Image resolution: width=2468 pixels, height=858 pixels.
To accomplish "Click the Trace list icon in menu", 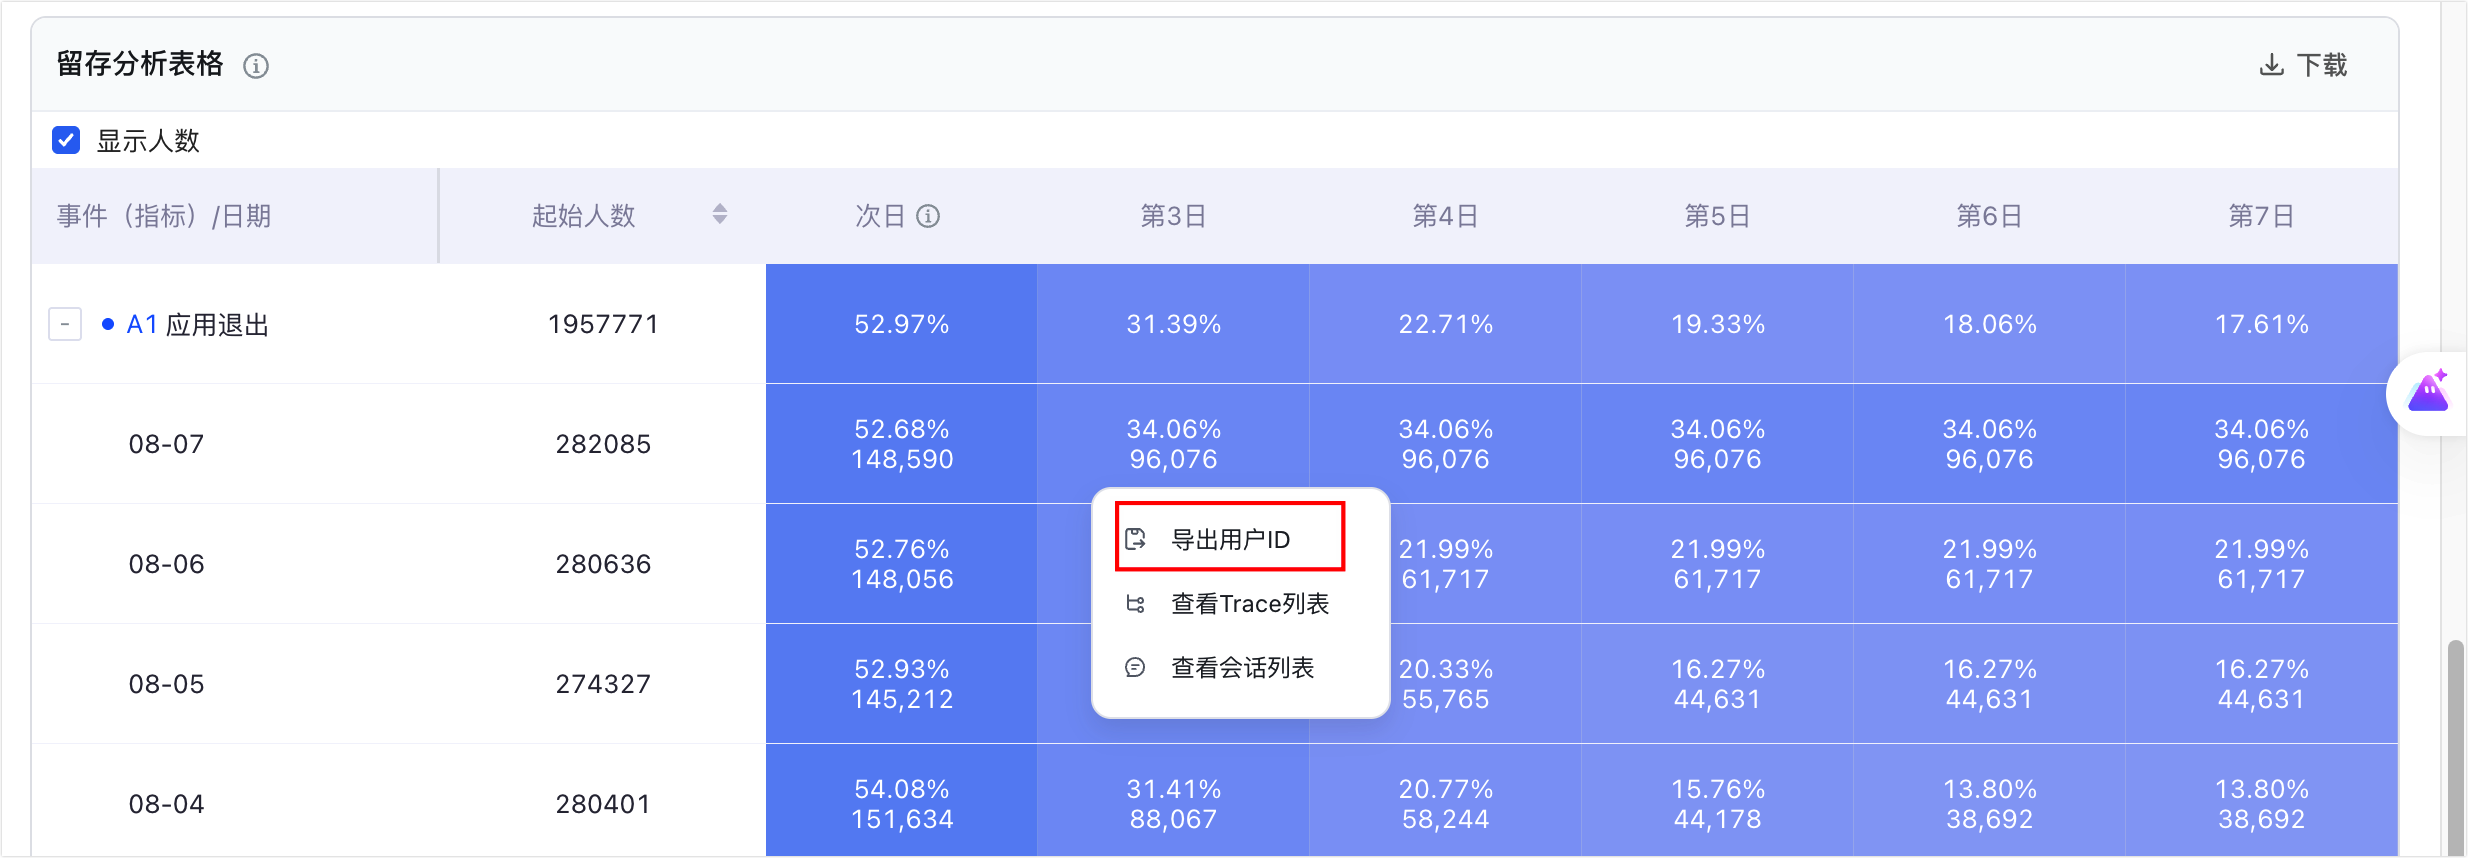I will (x=1136, y=604).
